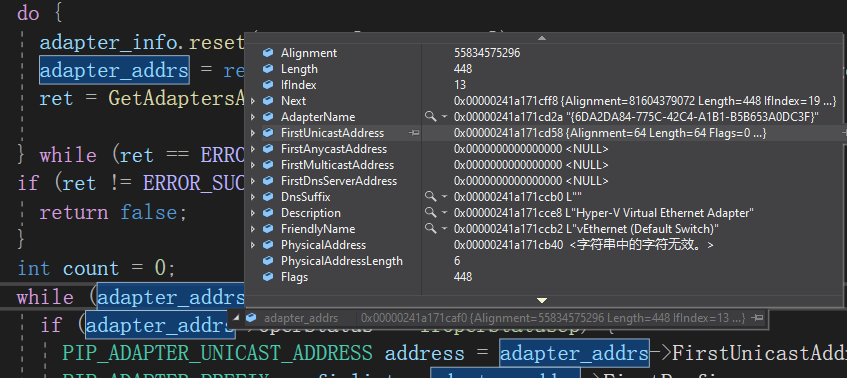The image size is (847, 378).
Task: Pin the adapter_addrs datatip to source
Action: (758, 318)
